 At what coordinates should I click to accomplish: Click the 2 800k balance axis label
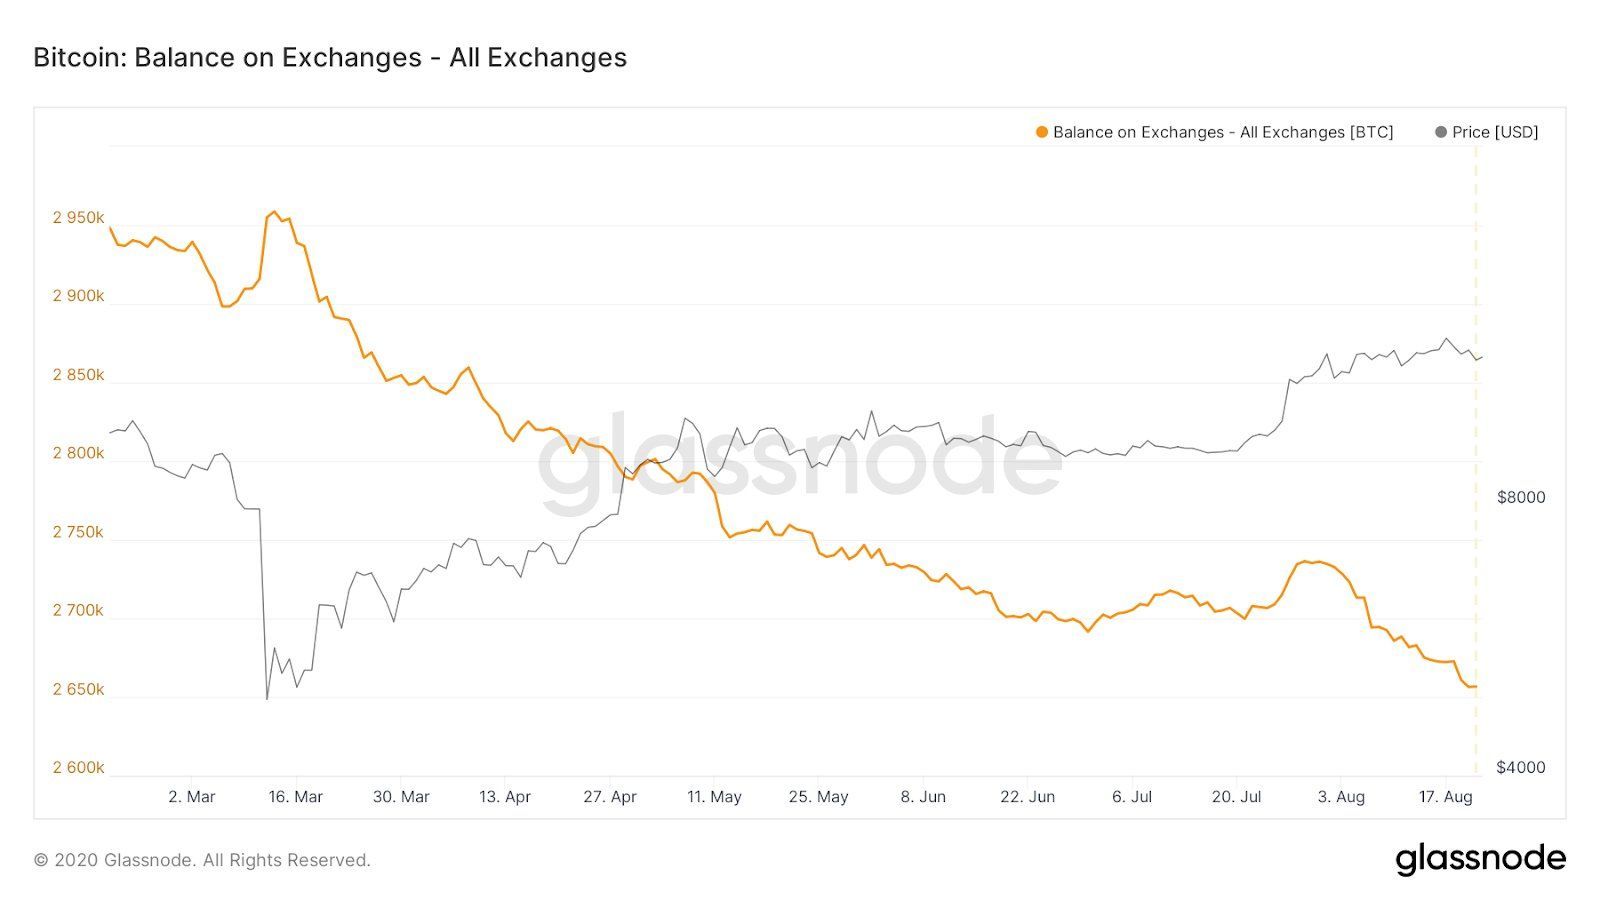click(x=78, y=454)
